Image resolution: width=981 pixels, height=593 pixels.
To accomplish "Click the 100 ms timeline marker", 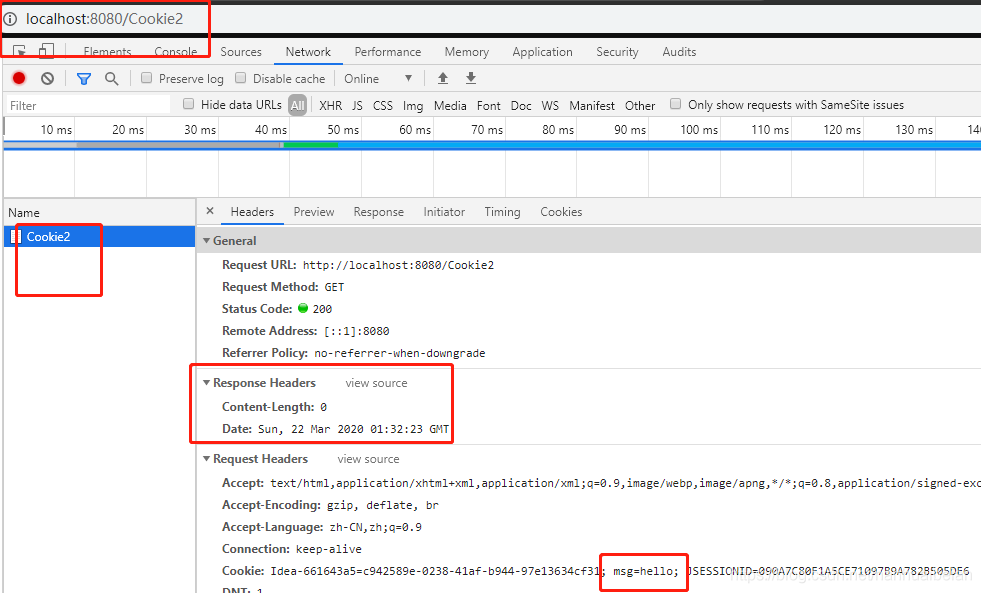I will (x=699, y=129).
